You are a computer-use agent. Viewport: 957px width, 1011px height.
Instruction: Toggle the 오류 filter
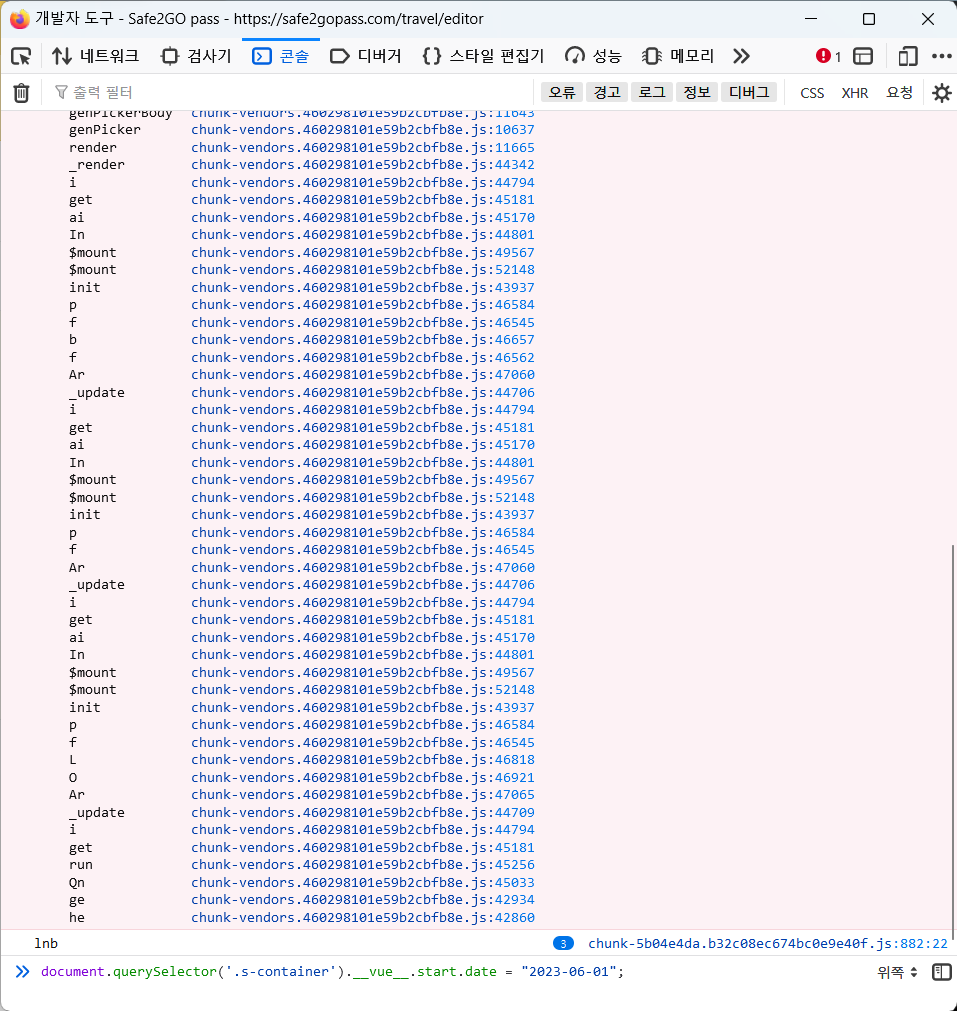[562, 92]
